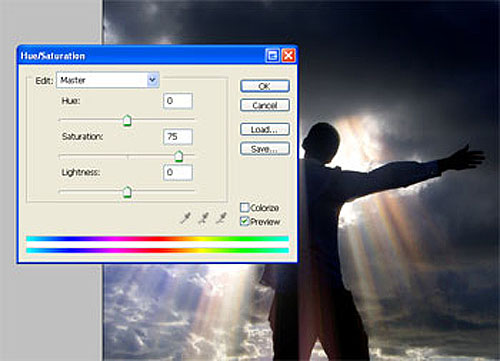This screenshot has height=361, width=500.
Task: Select the subtract-from-sample eyedropper
Action: tap(222, 218)
